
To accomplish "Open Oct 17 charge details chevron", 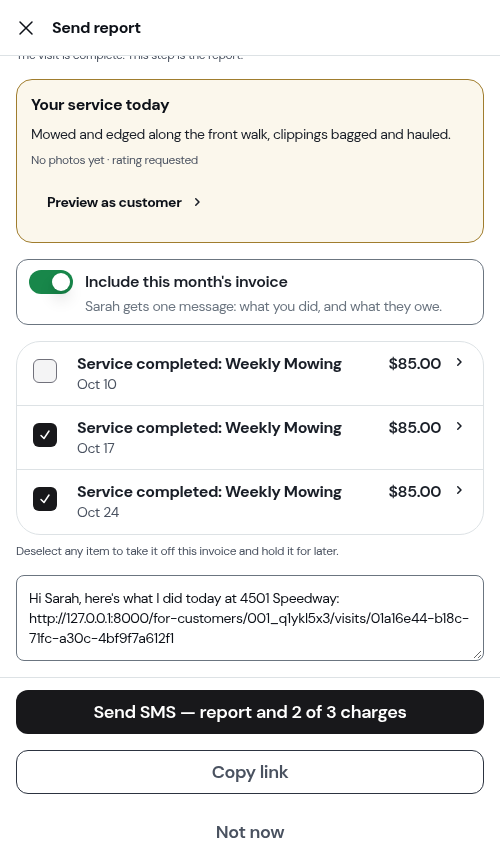I will [x=459, y=427].
